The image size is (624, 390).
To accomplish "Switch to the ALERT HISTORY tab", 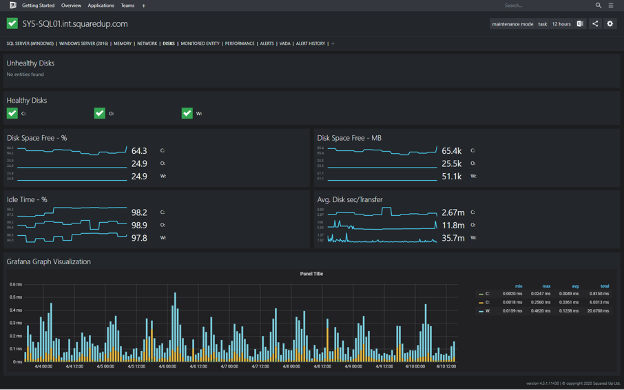I will pos(310,43).
